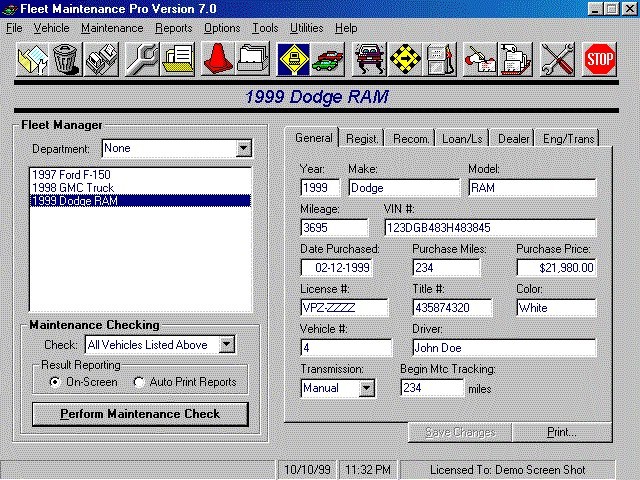This screenshot has height=480, width=640.
Task: Click the Purchase Miles field
Action: [447, 268]
